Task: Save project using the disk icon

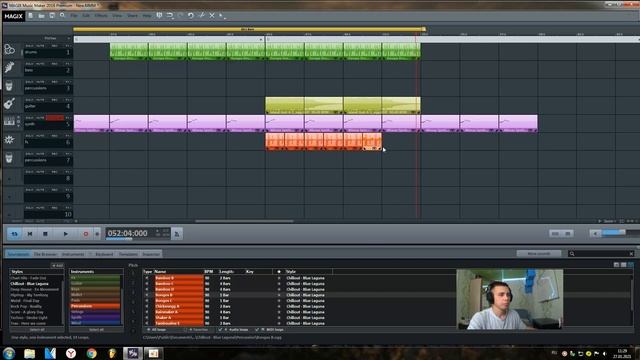Action: [x=52, y=16]
